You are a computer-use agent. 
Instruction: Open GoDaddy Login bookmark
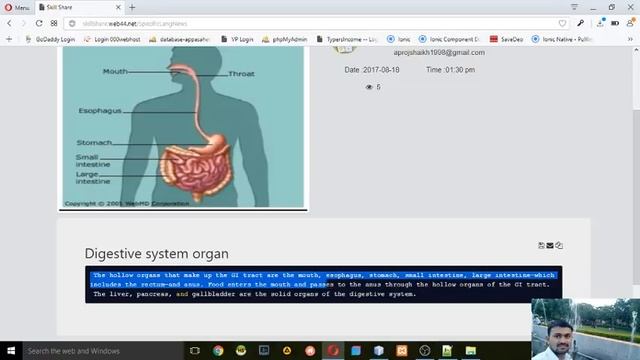coord(50,39)
